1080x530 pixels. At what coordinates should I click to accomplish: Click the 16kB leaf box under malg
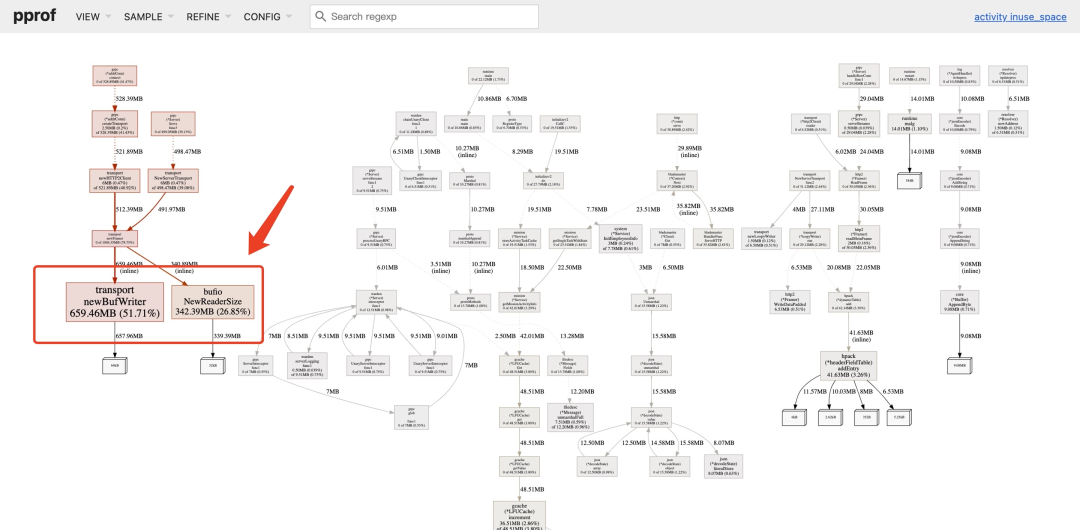pyautogui.click(x=910, y=181)
